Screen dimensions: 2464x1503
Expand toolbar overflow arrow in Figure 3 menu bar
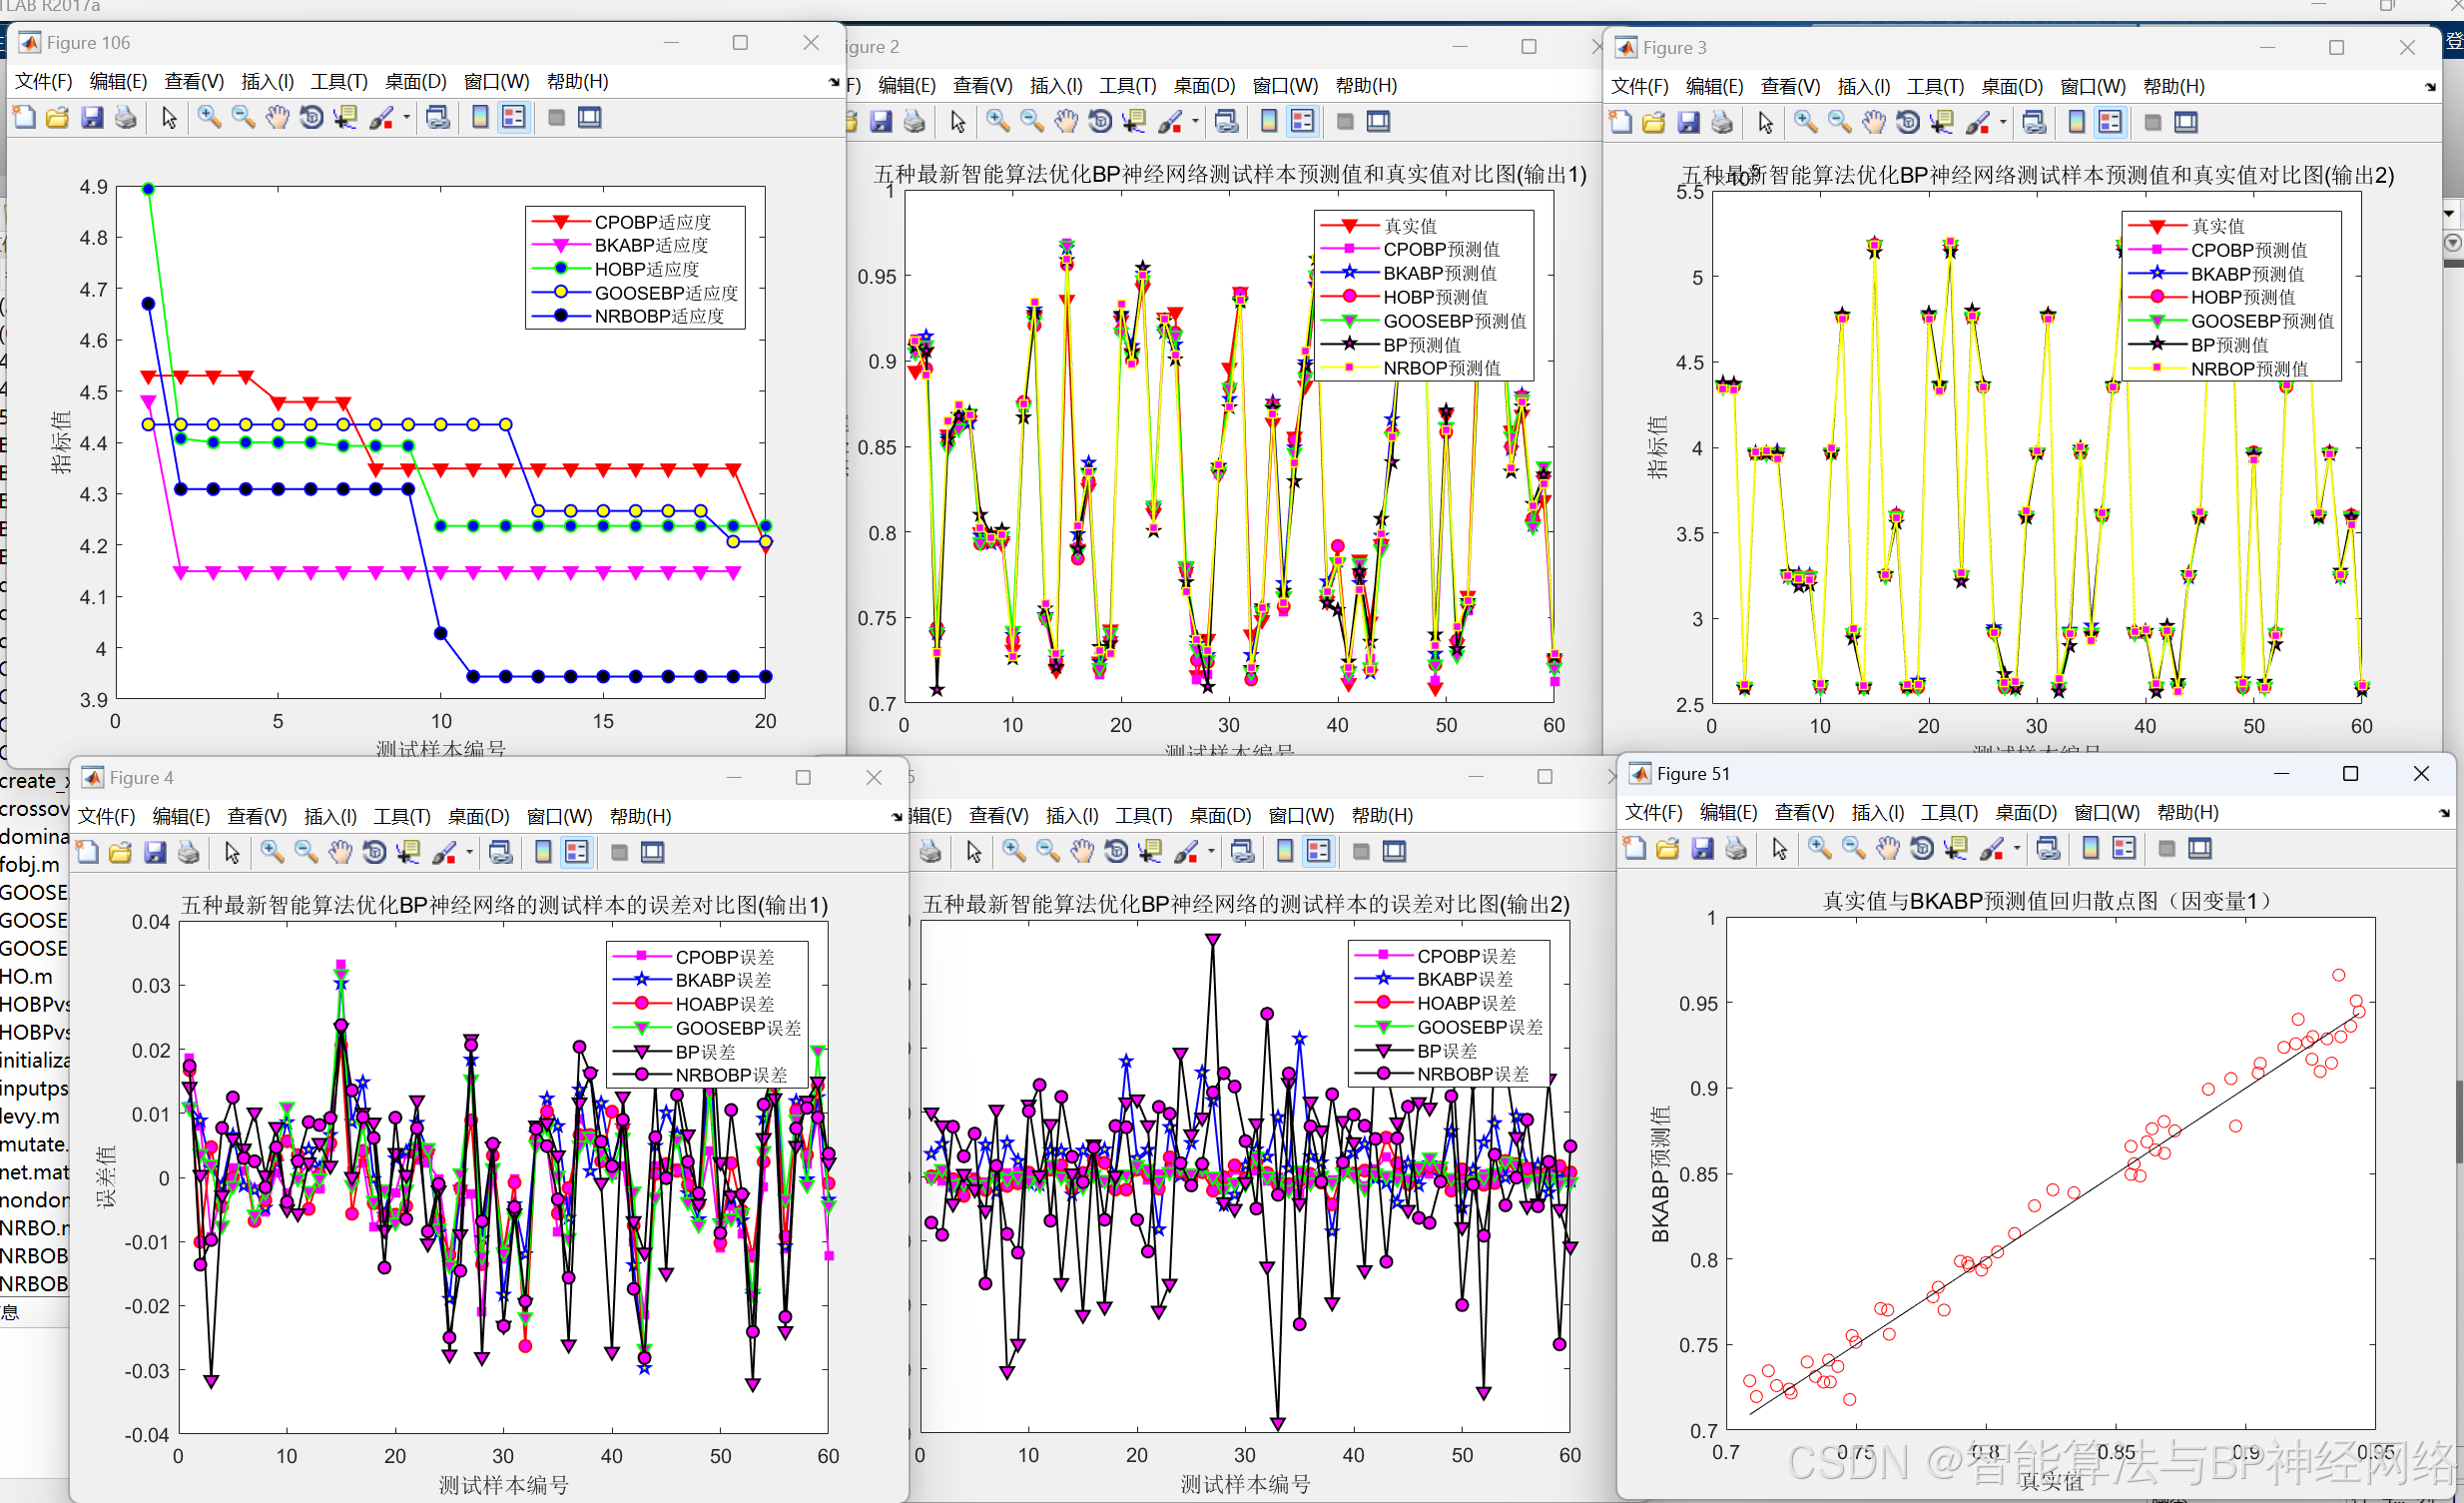pos(2429,87)
